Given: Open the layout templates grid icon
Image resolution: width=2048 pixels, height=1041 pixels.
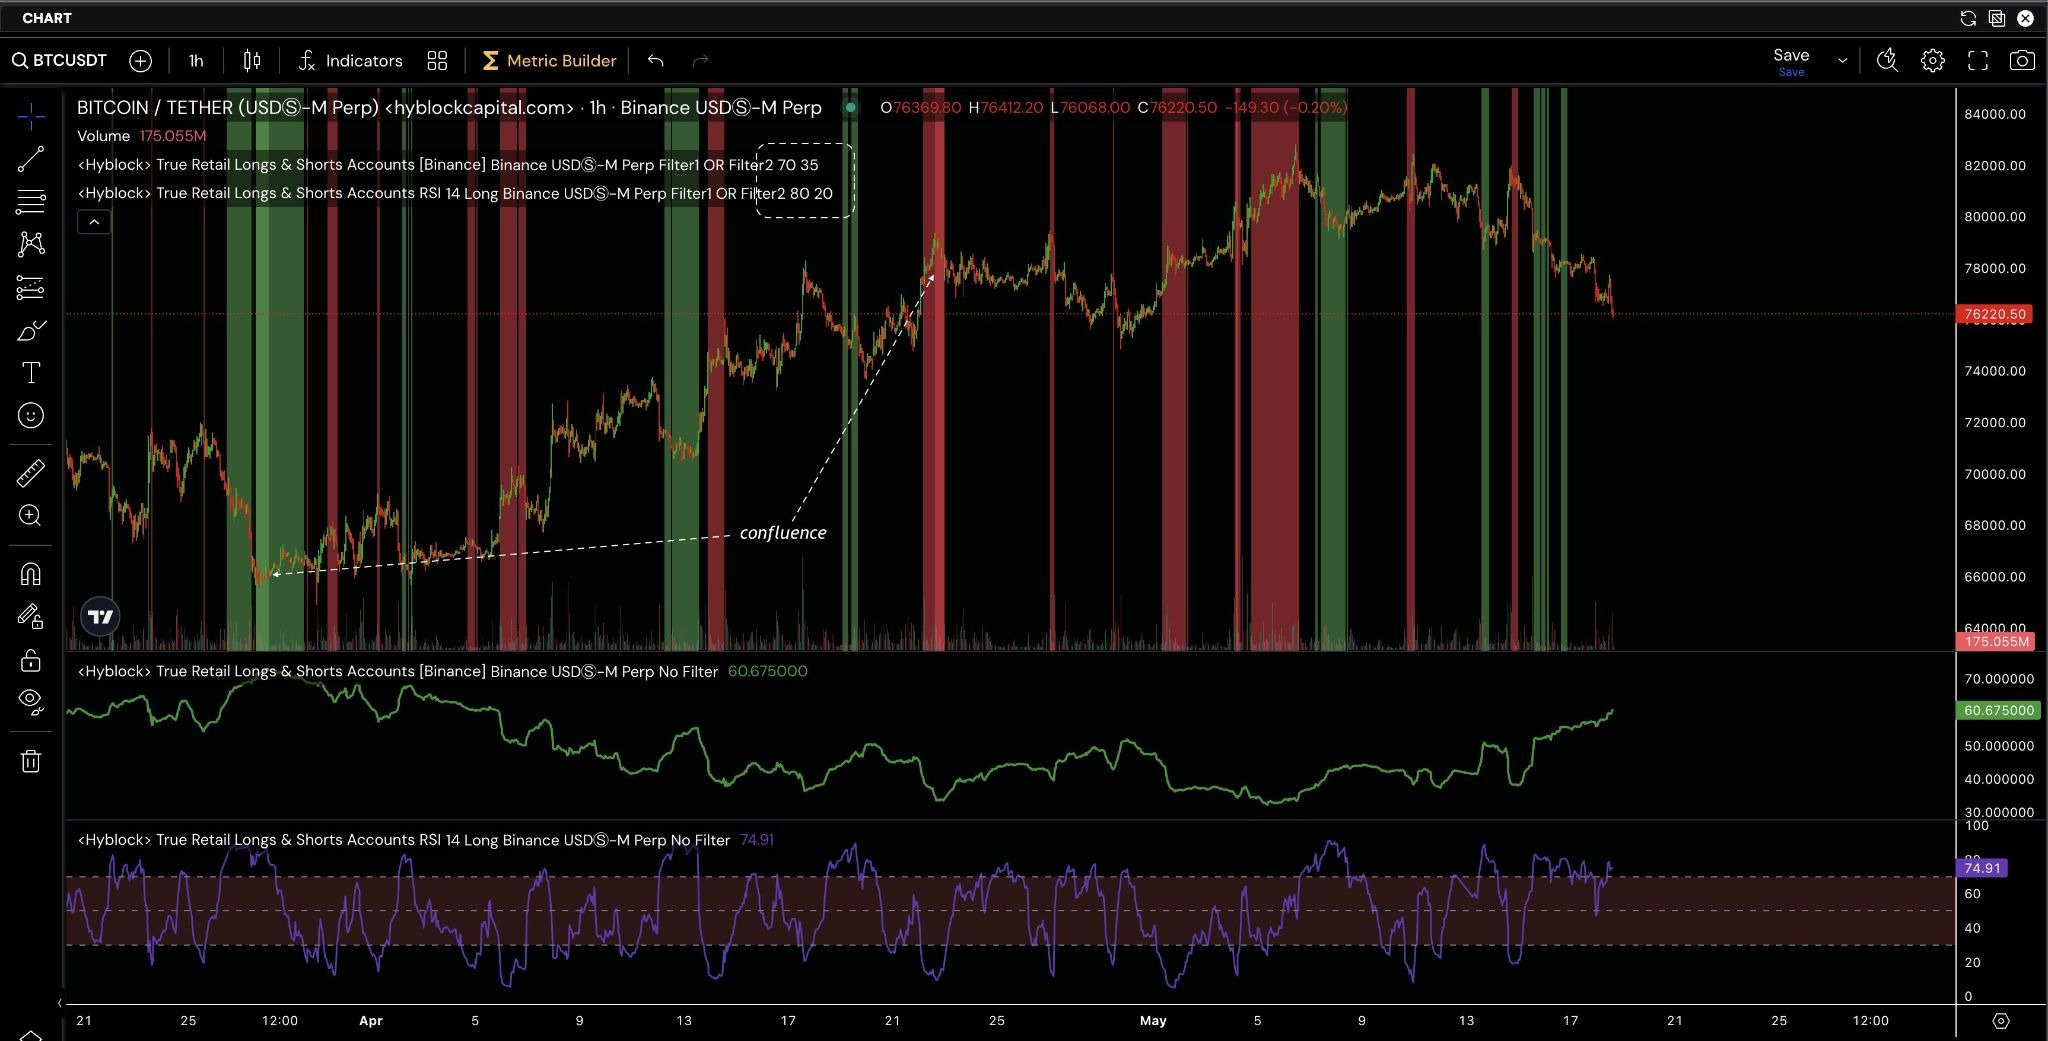Looking at the screenshot, I should [x=437, y=61].
